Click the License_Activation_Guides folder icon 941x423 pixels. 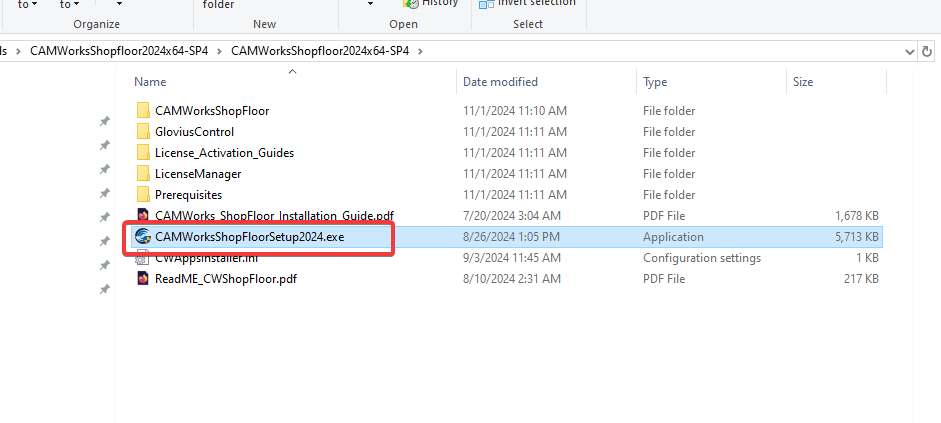click(x=143, y=152)
